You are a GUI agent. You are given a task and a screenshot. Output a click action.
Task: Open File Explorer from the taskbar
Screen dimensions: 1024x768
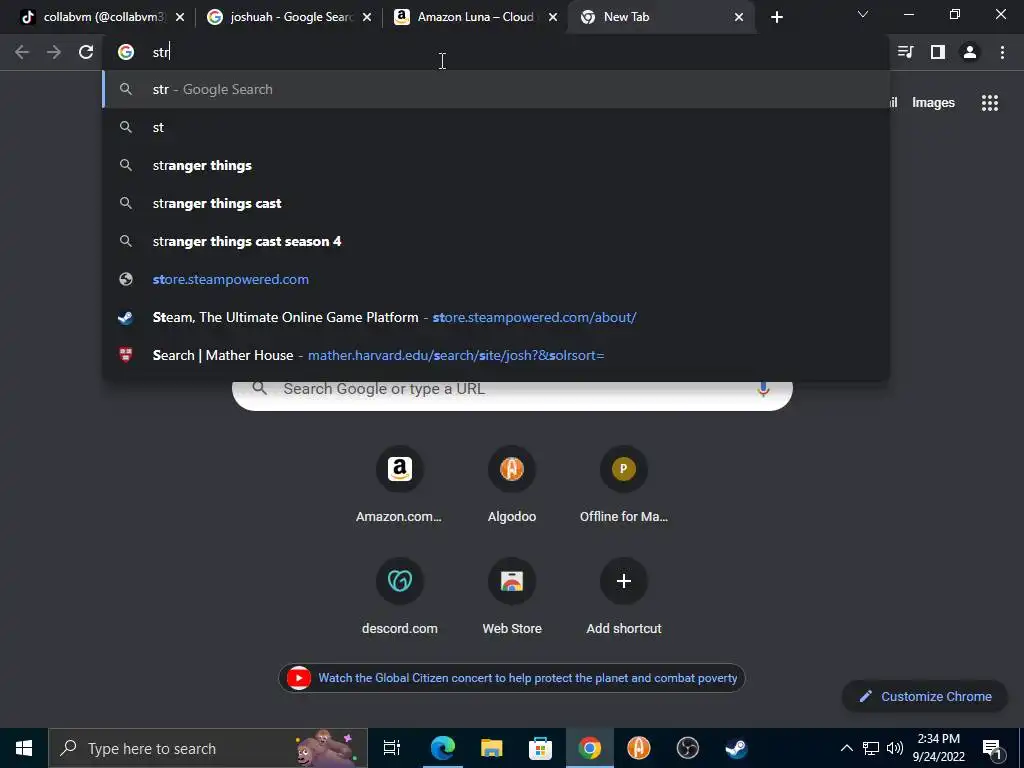tap(491, 748)
